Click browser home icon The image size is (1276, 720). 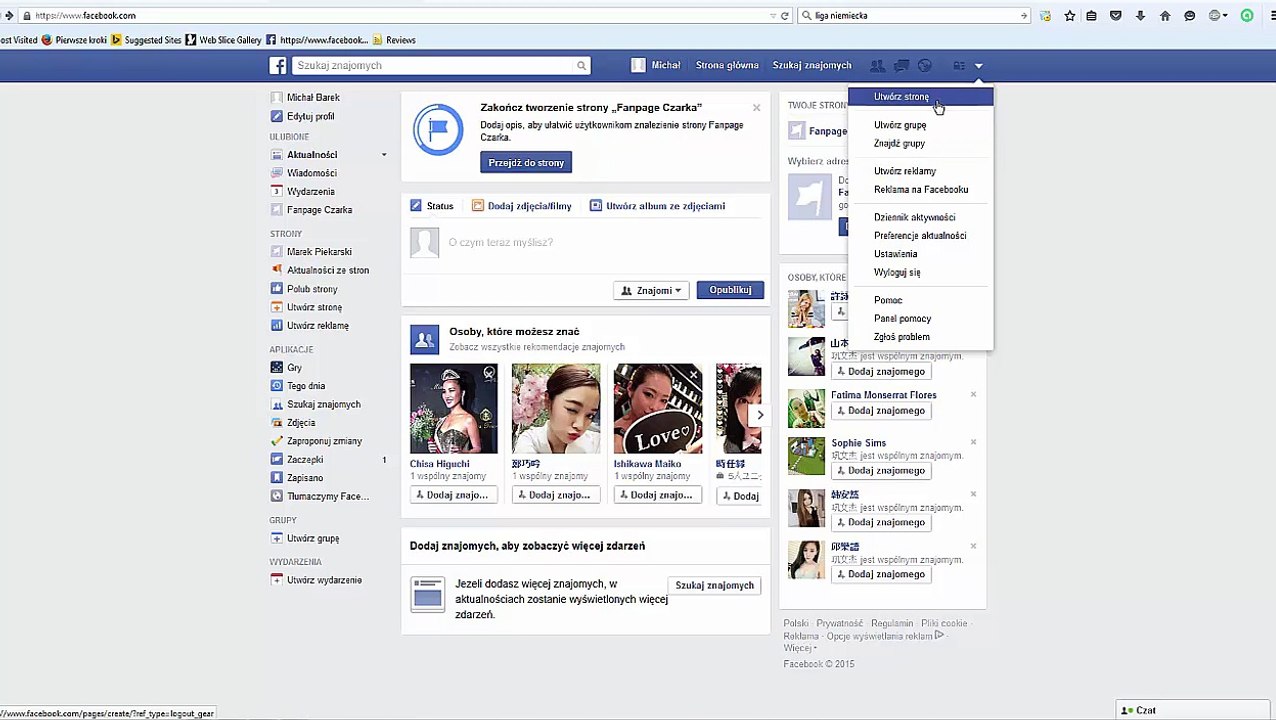(x=1165, y=16)
